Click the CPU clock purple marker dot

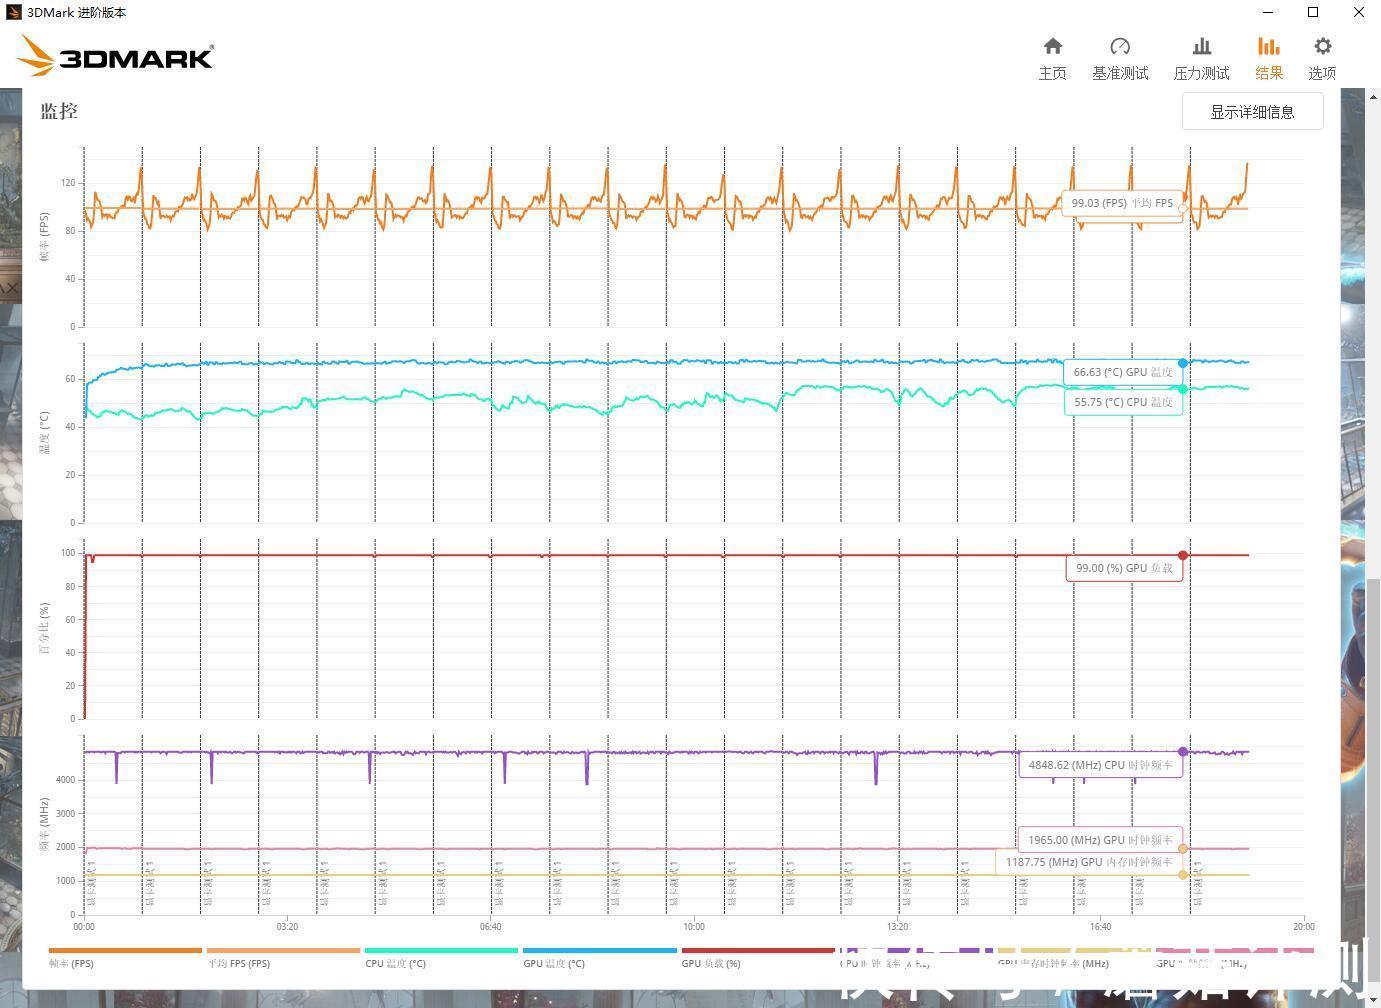tap(1183, 752)
